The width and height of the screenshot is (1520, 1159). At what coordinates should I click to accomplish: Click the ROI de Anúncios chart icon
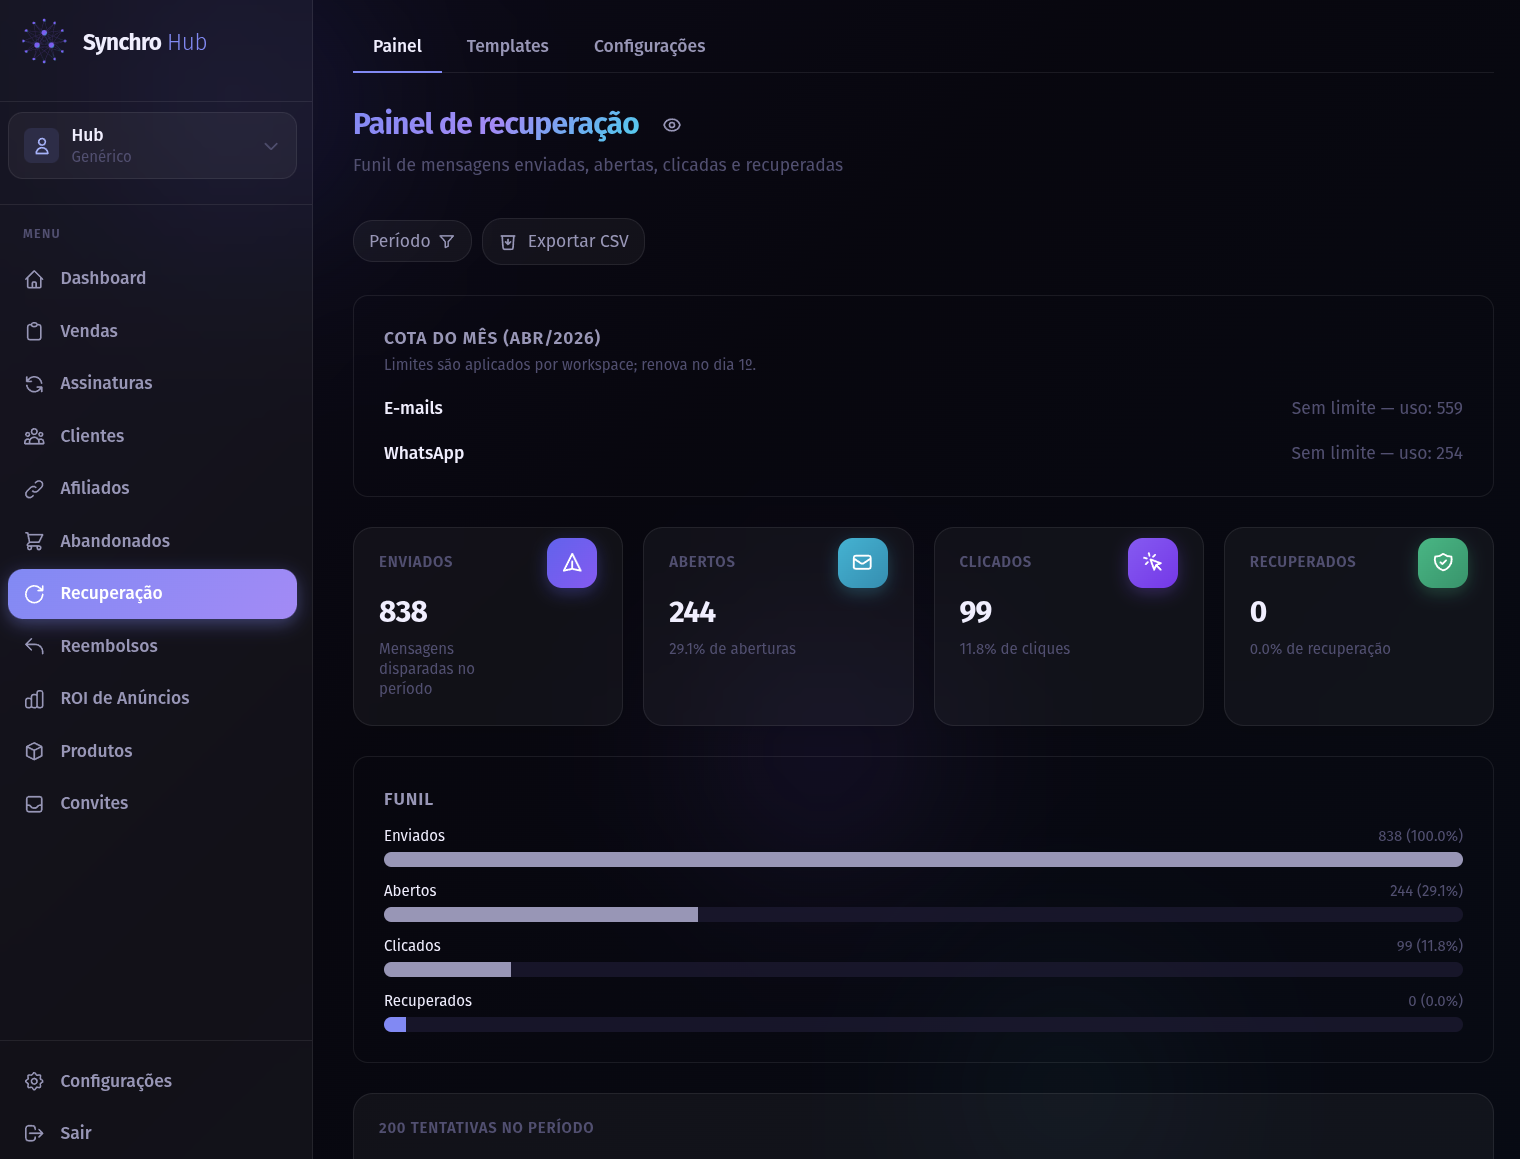click(34, 699)
